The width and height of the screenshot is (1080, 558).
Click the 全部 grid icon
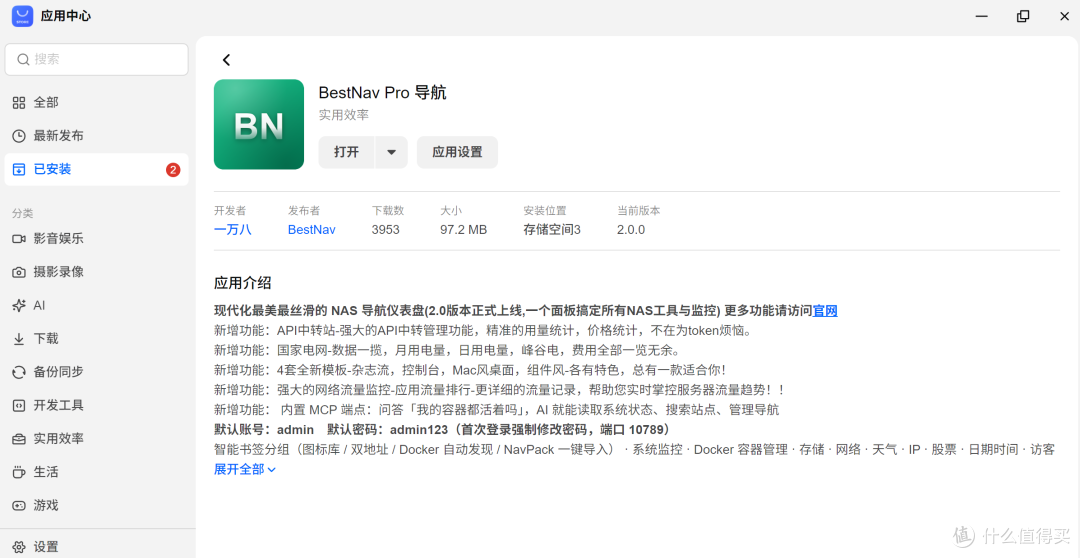coord(19,103)
